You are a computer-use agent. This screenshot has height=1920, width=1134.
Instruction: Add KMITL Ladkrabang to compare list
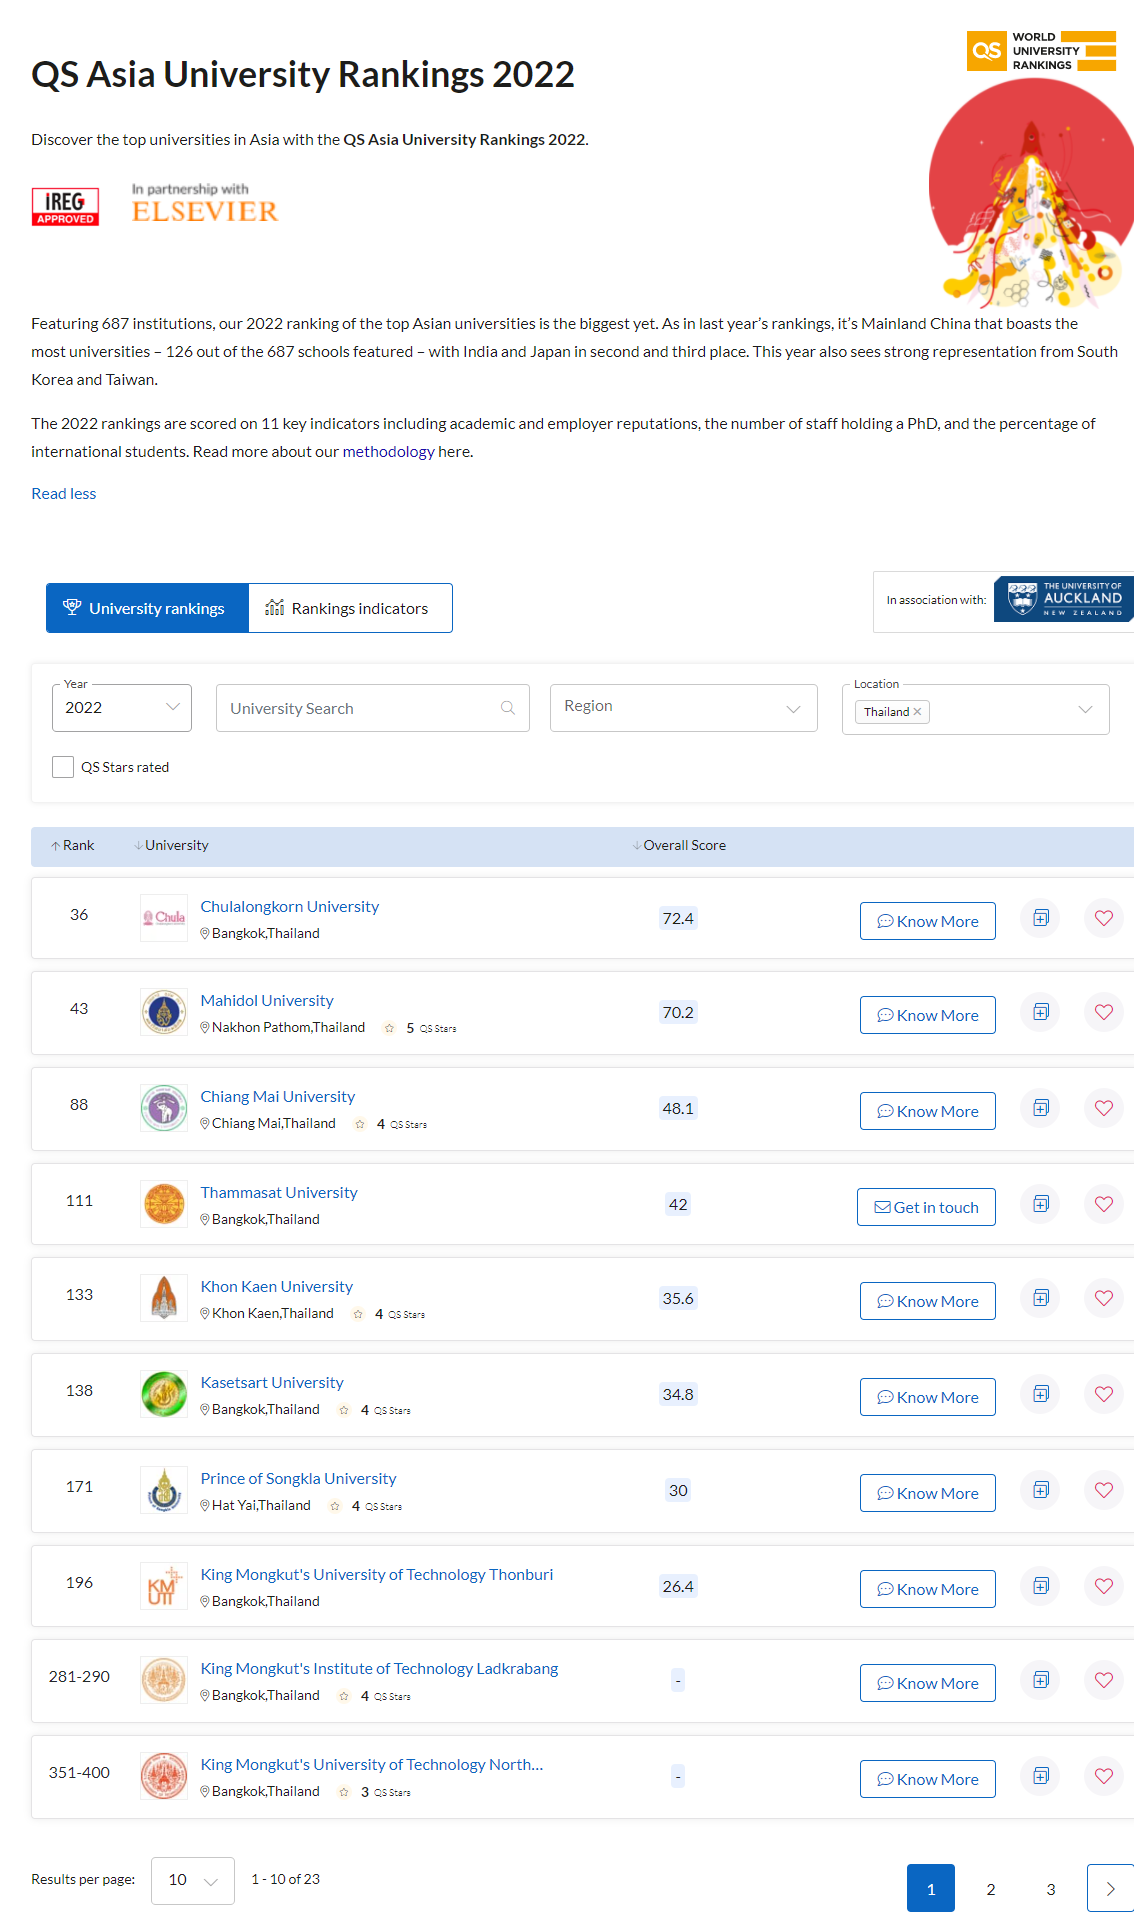1041,1680
